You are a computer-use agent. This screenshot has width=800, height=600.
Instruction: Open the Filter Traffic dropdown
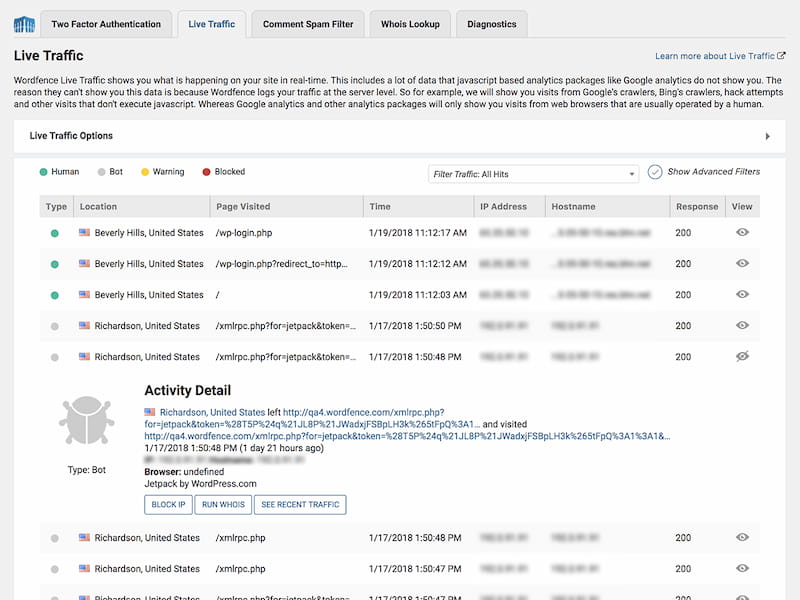(x=533, y=174)
